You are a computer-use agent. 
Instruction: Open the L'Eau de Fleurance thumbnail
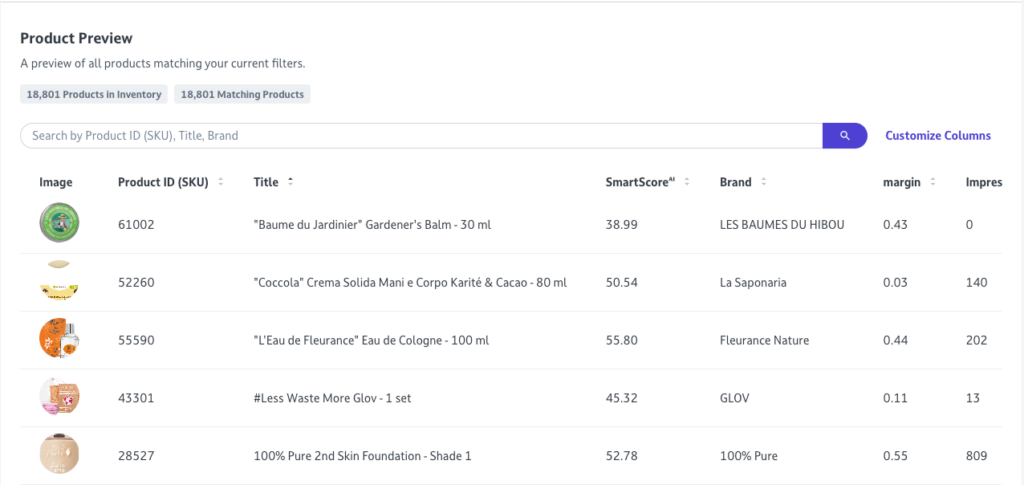point(59,340)
